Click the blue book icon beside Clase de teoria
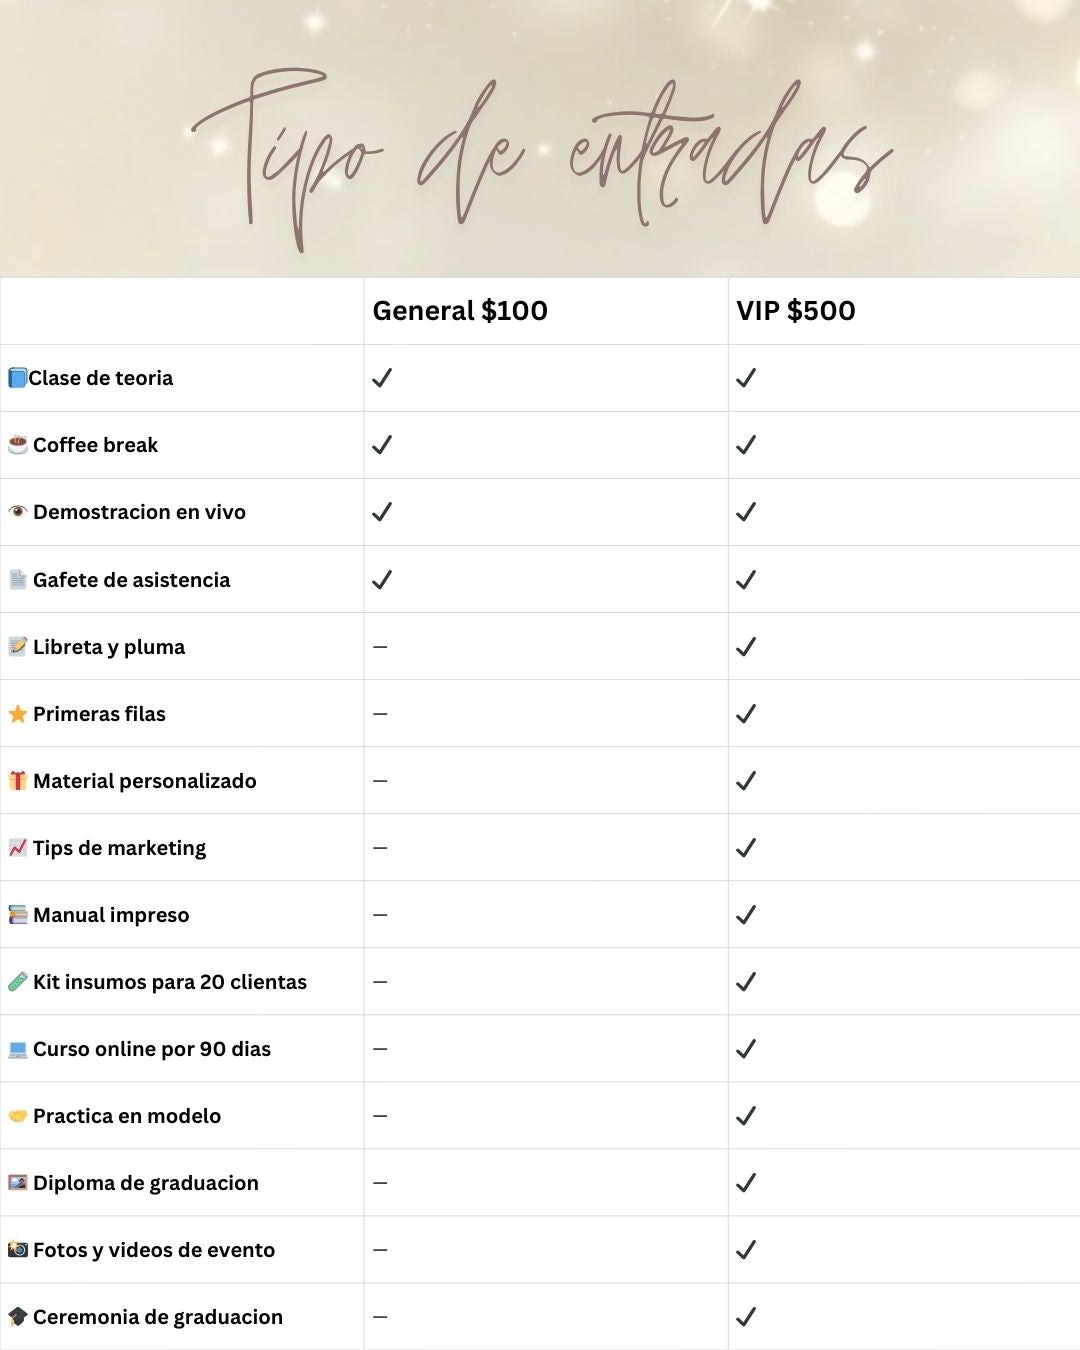Screen dimensions: 1080x1350 click(x=17, y=378)
